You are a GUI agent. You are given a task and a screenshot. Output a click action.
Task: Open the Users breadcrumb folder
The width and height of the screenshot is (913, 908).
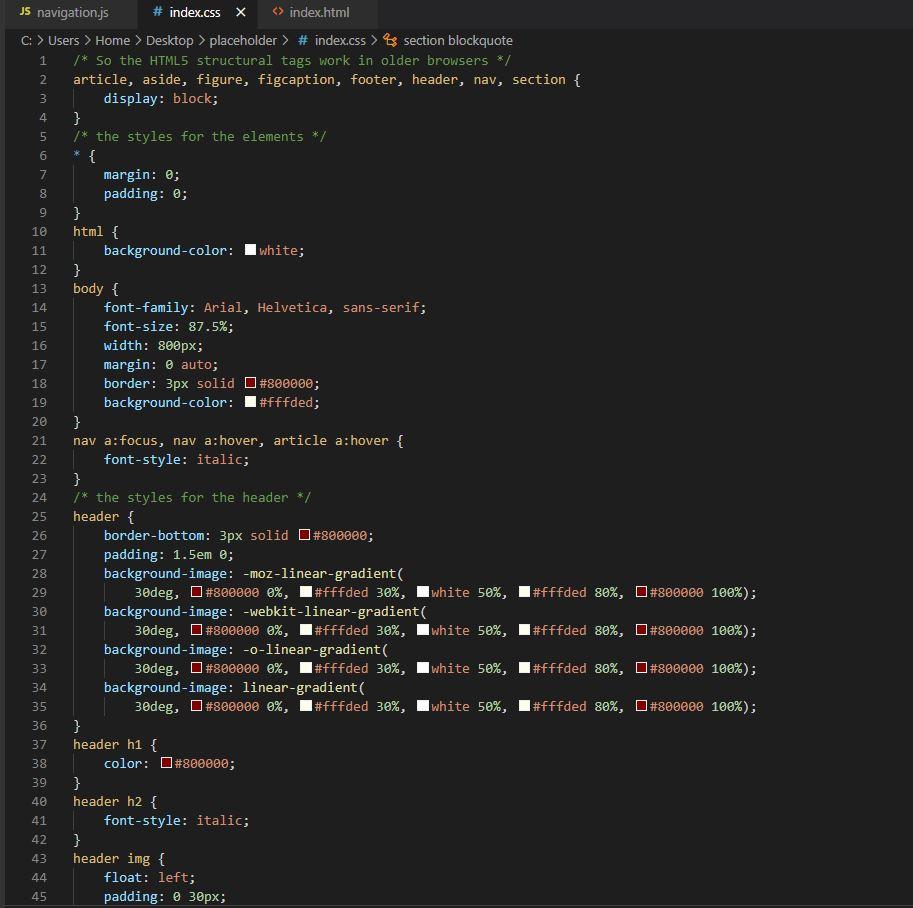63,41
